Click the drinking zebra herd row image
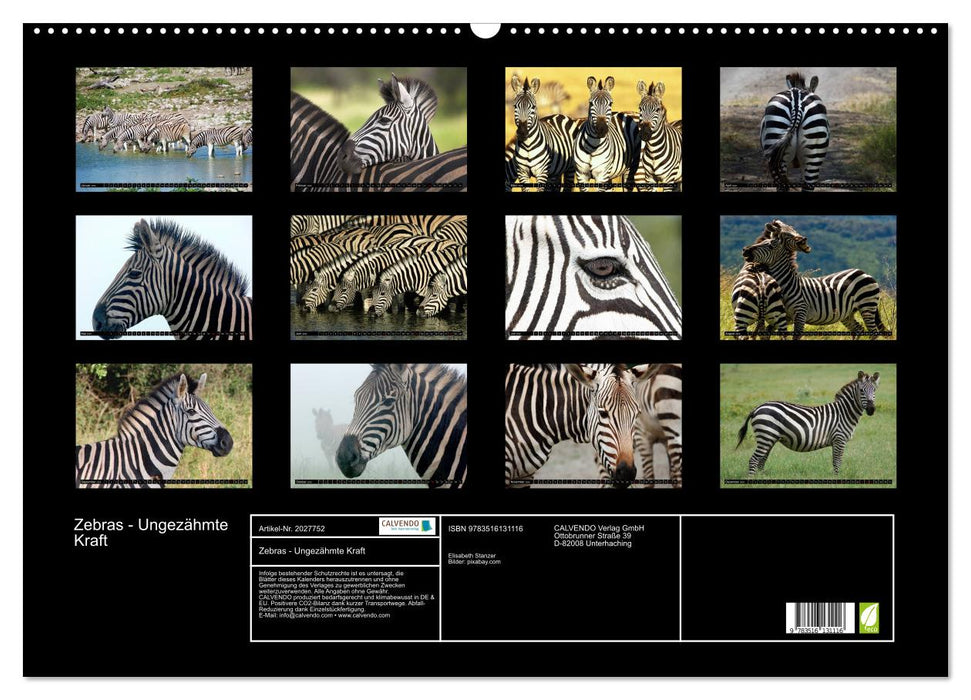 click(378, 273)
